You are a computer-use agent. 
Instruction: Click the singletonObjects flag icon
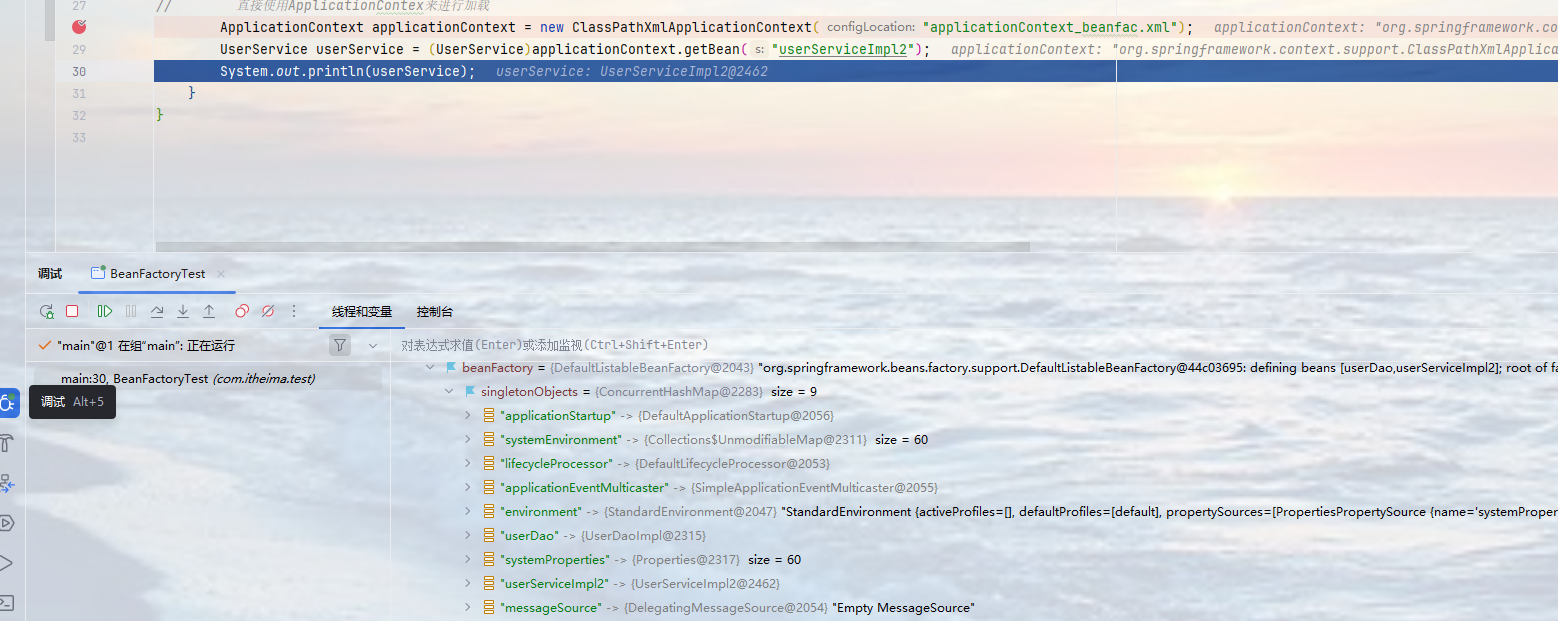(470, 392)
